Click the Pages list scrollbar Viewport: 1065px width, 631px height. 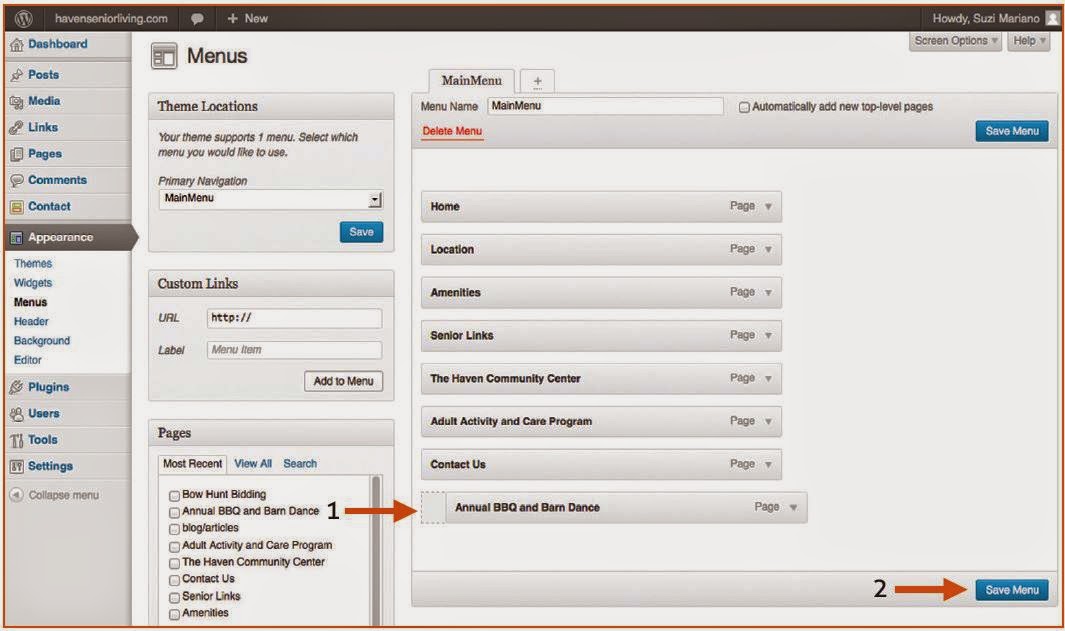[x=376, y=550]
